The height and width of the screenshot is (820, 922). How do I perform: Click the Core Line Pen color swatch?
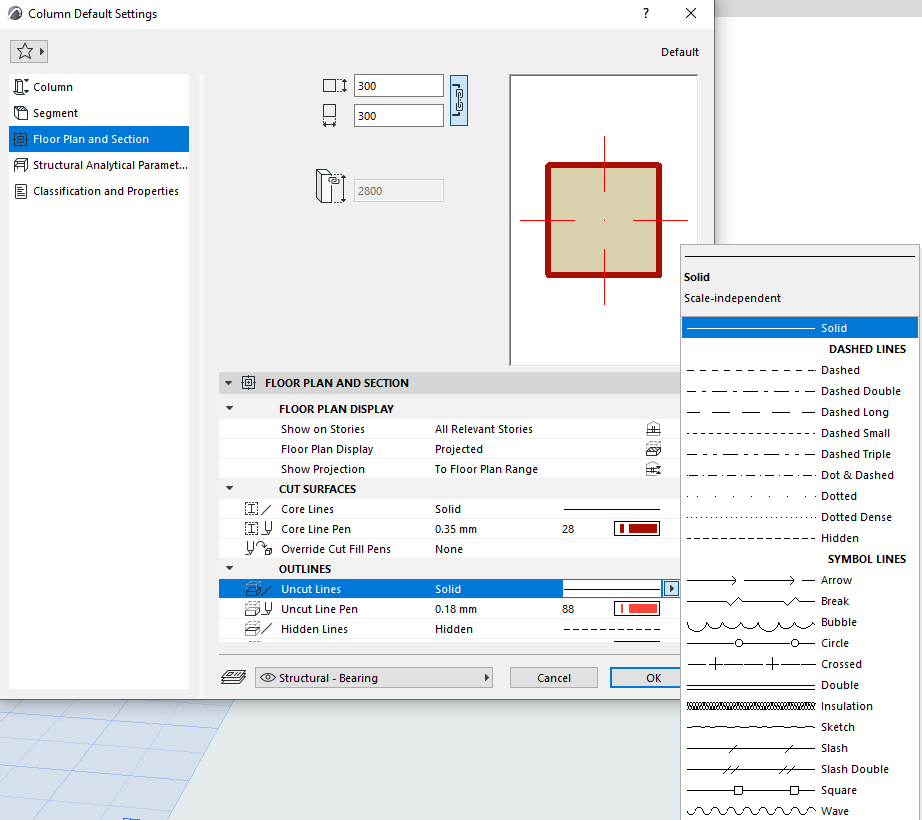[x=636, y=529]
